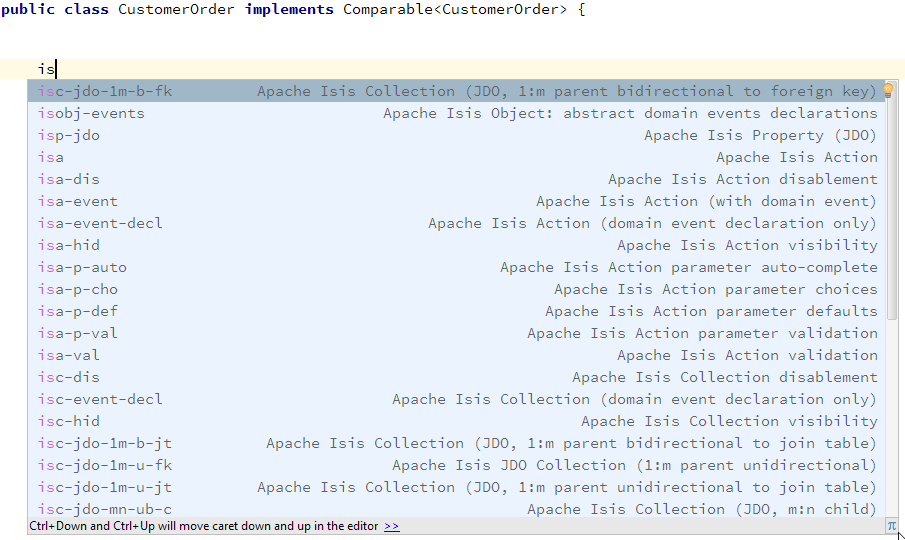The image size is (905, 540).
Task: Pick isc-jdo-1m-u-fk unidirectional collection template
Action: 105,465
